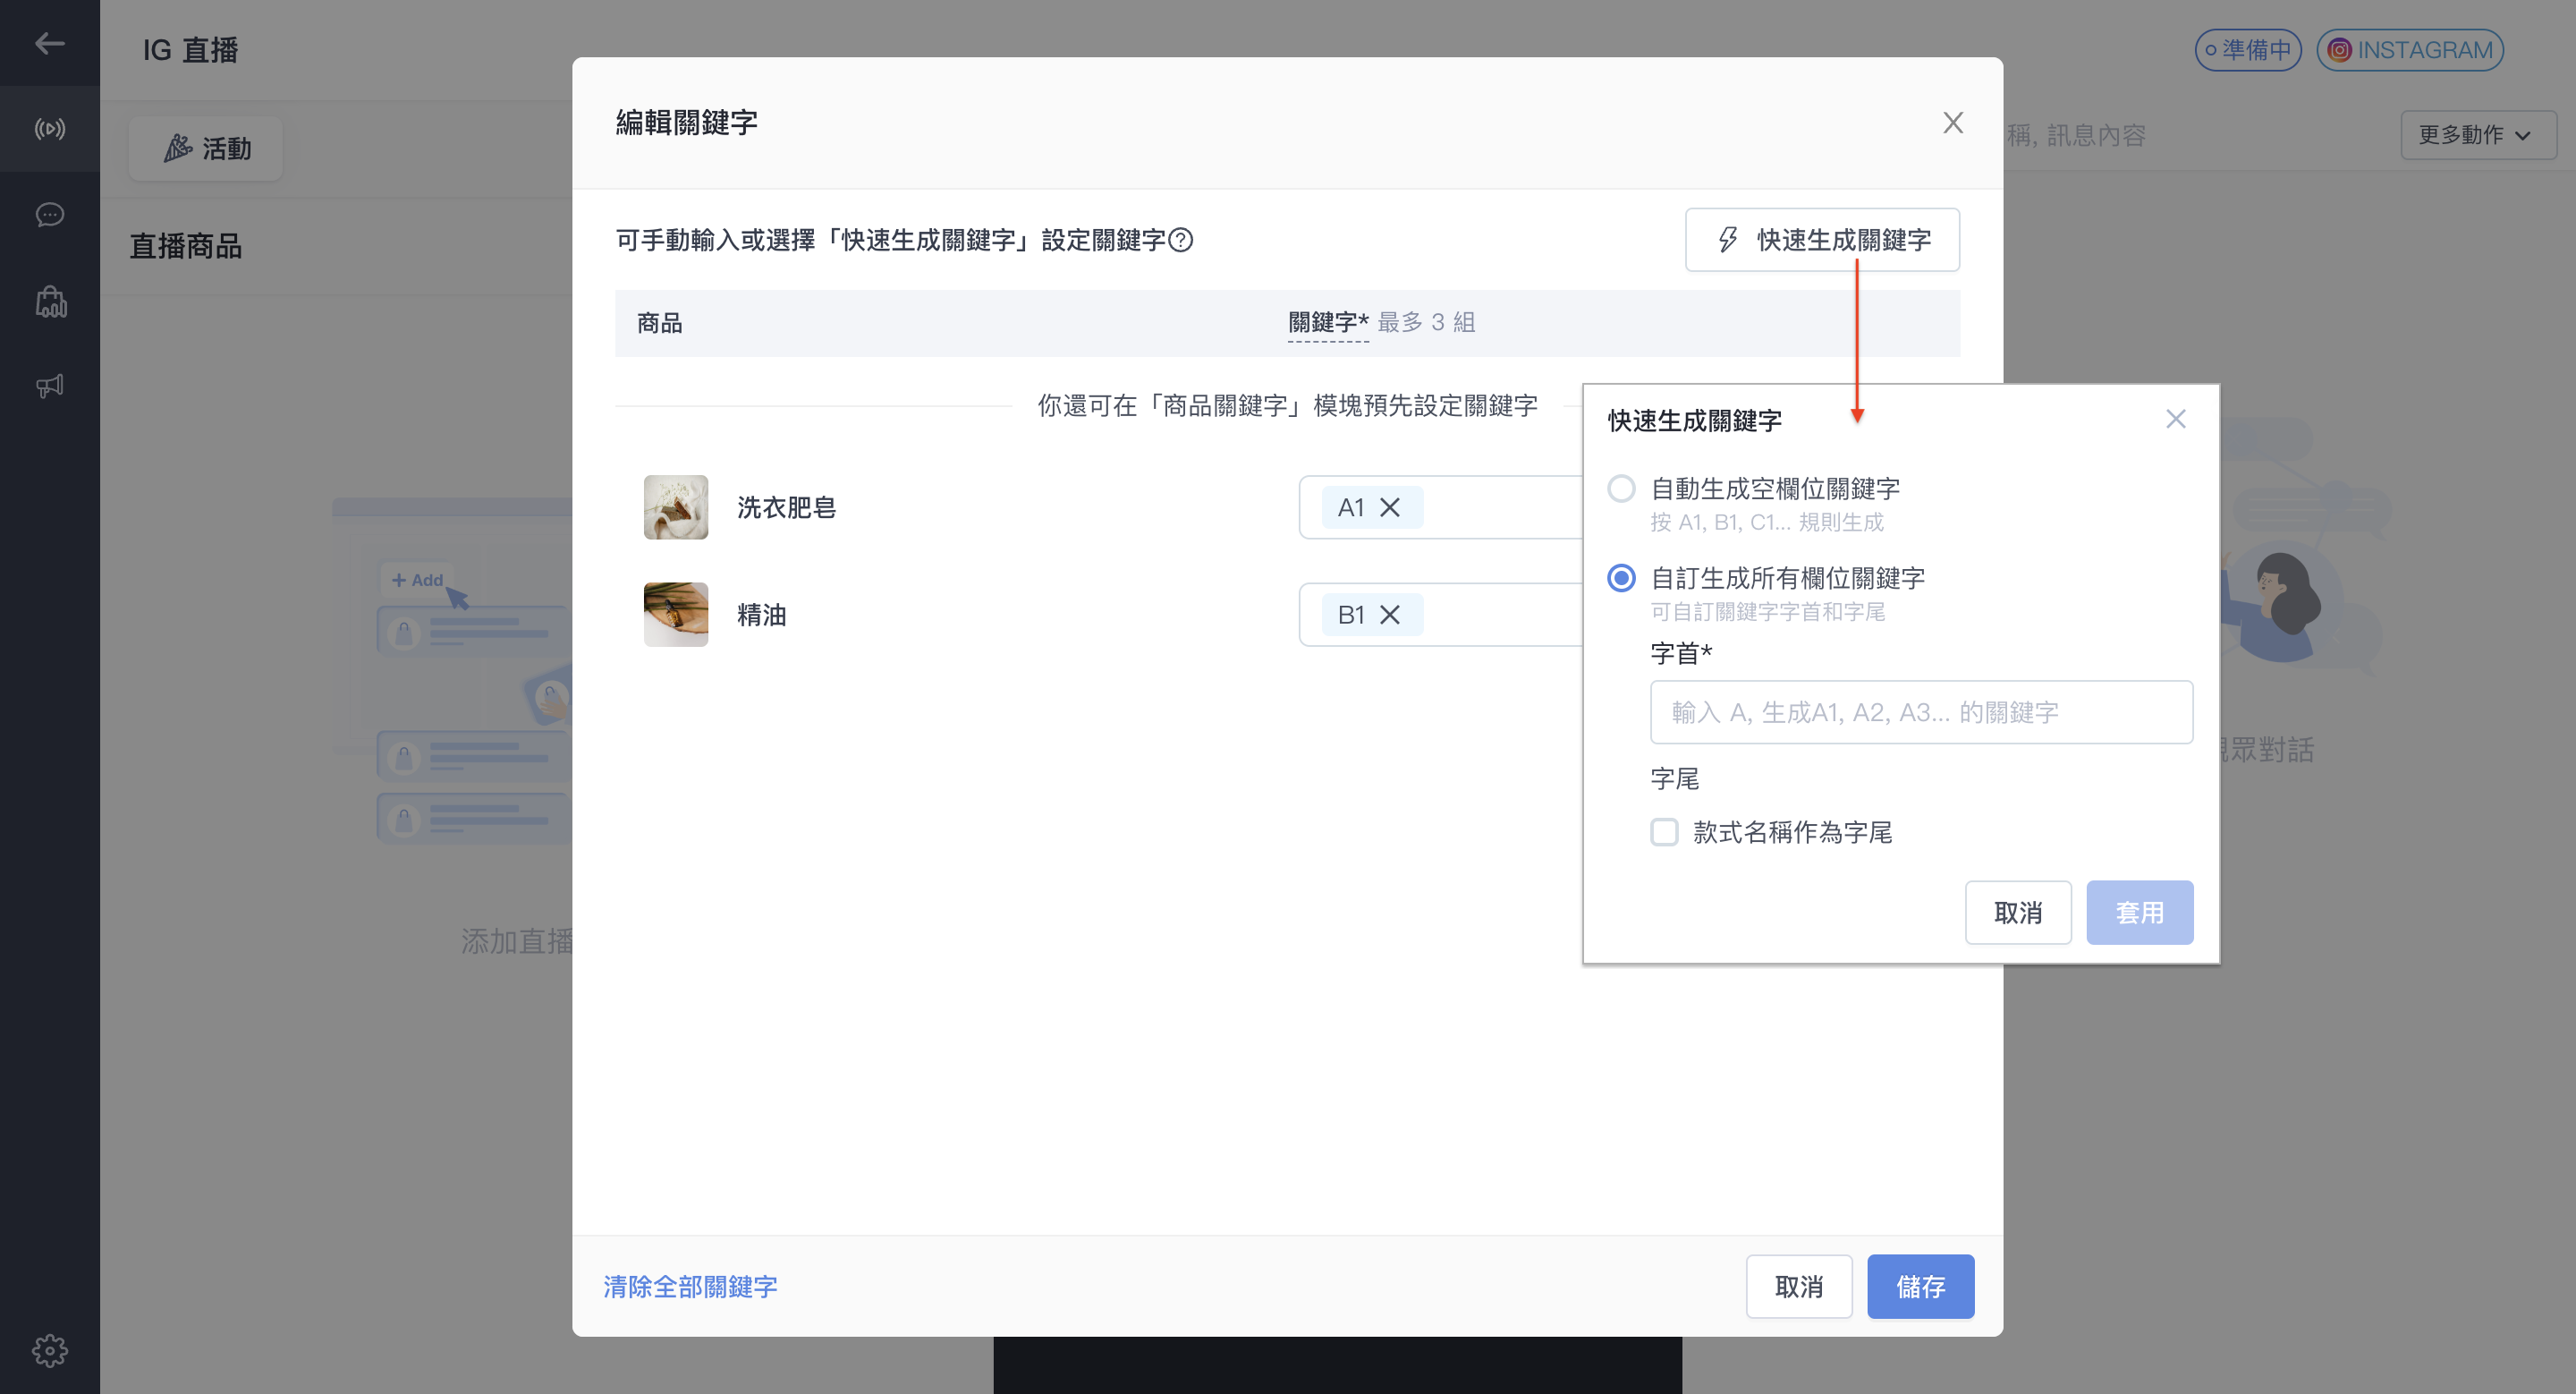This screenshot has height=1394, width=2576.
Task: Click 快速生成關鍵字 button
Action: point(1821,240)
